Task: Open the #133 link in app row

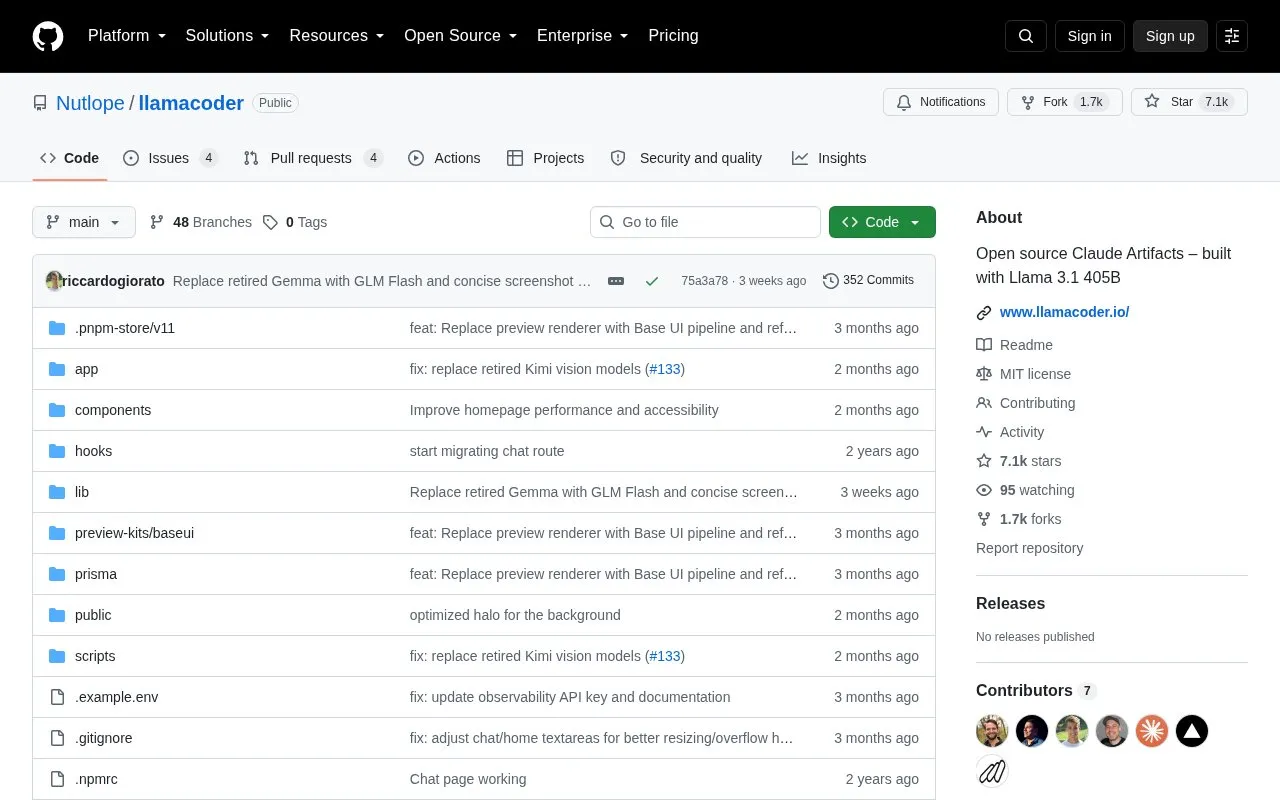Action: (x=665, y=369)
